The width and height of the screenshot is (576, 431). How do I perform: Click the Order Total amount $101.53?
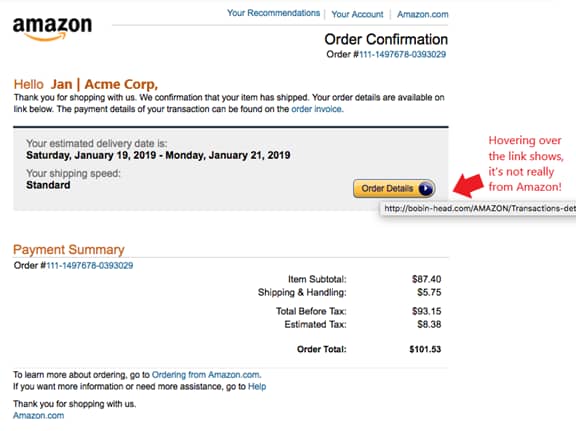425,349
